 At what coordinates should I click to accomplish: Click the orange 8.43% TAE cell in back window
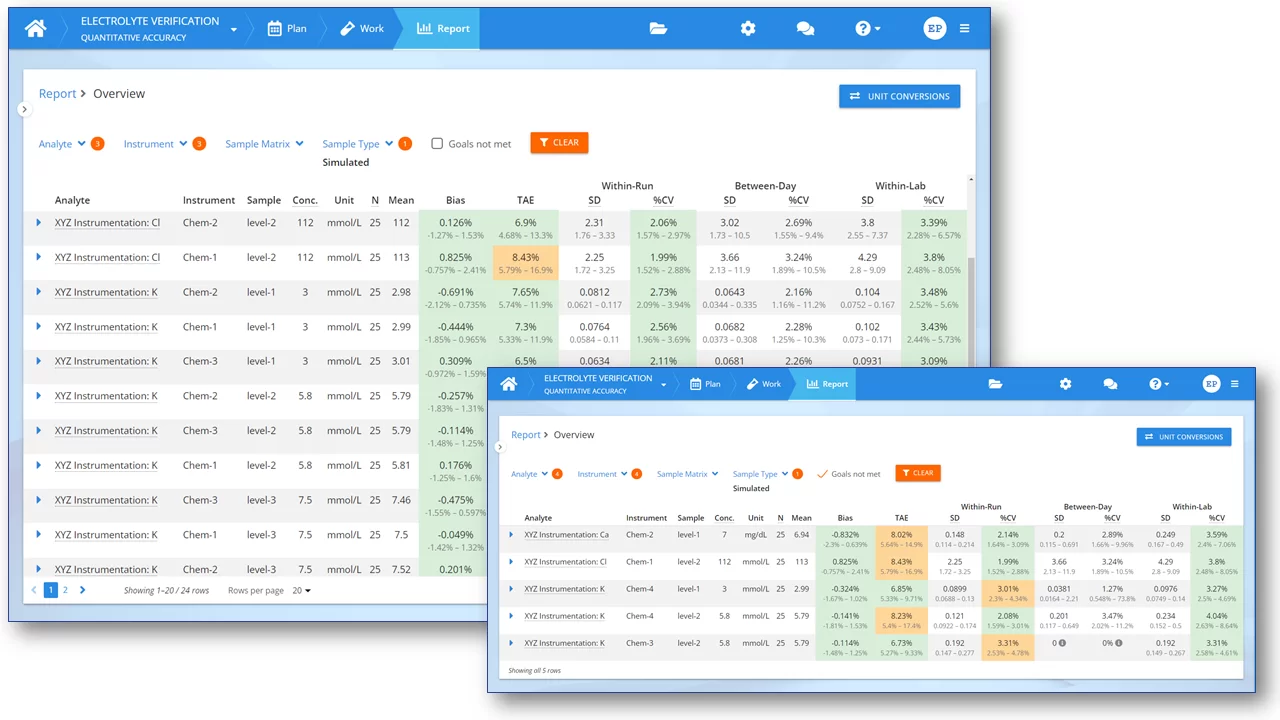click(525, 263)
